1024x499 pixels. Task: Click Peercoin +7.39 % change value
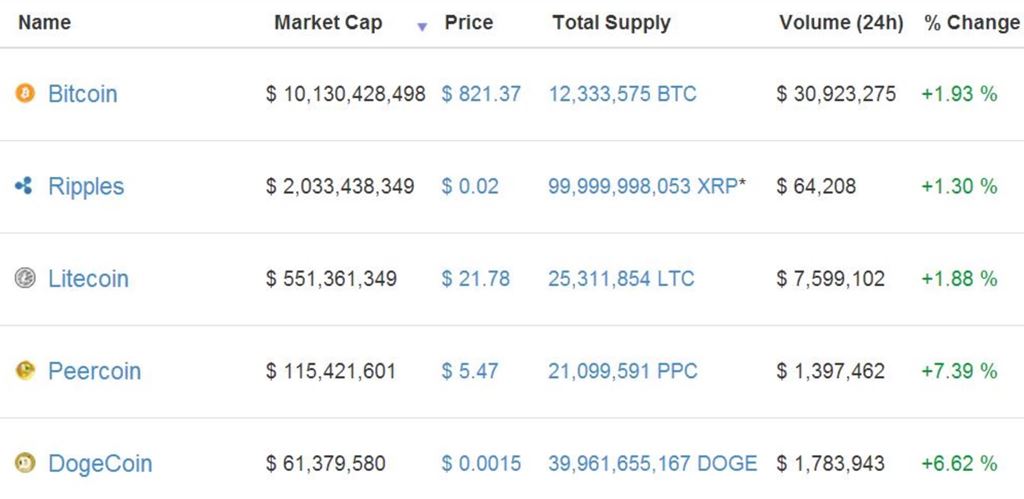tap(959, 371)
